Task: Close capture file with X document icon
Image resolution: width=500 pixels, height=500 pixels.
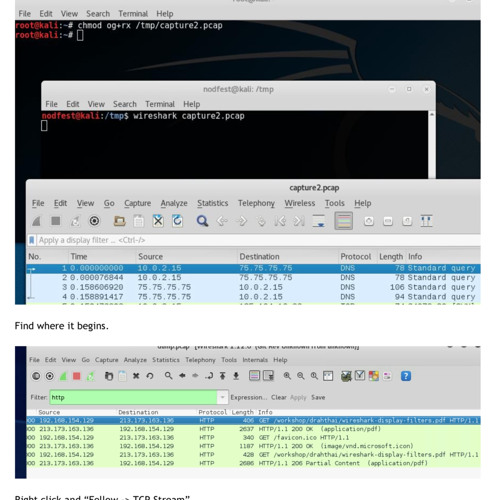Action: click(158, 221)
